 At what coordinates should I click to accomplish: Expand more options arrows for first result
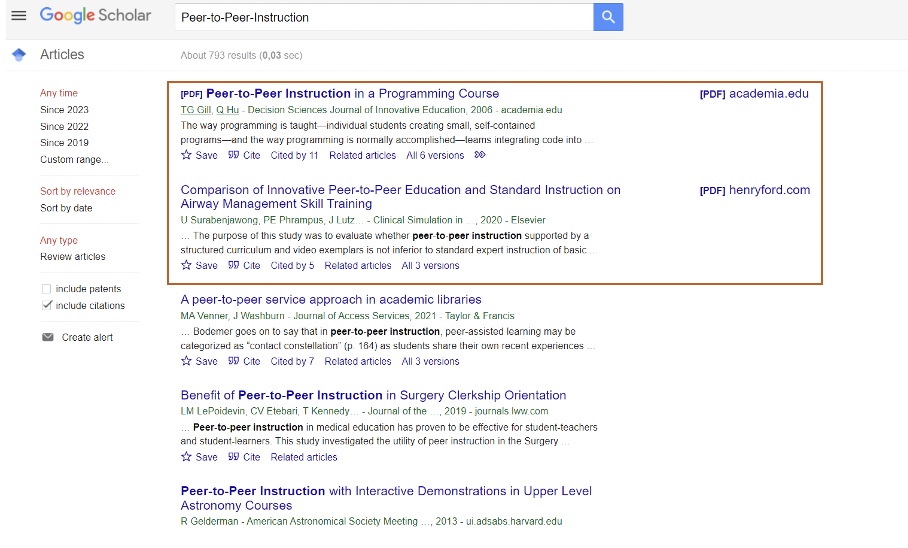[x=480, y=156]
